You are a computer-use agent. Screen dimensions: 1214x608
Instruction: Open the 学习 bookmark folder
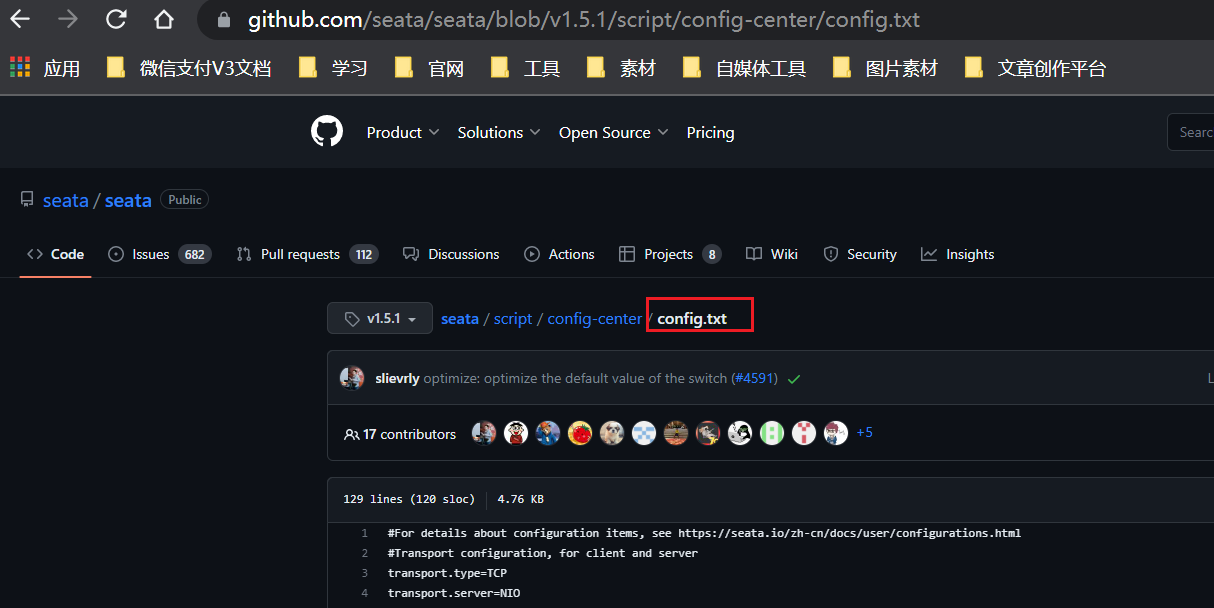click(x=333, y=68)
